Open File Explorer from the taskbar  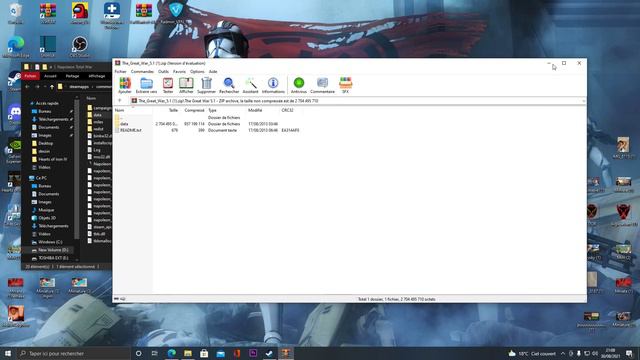click(188, 353)
